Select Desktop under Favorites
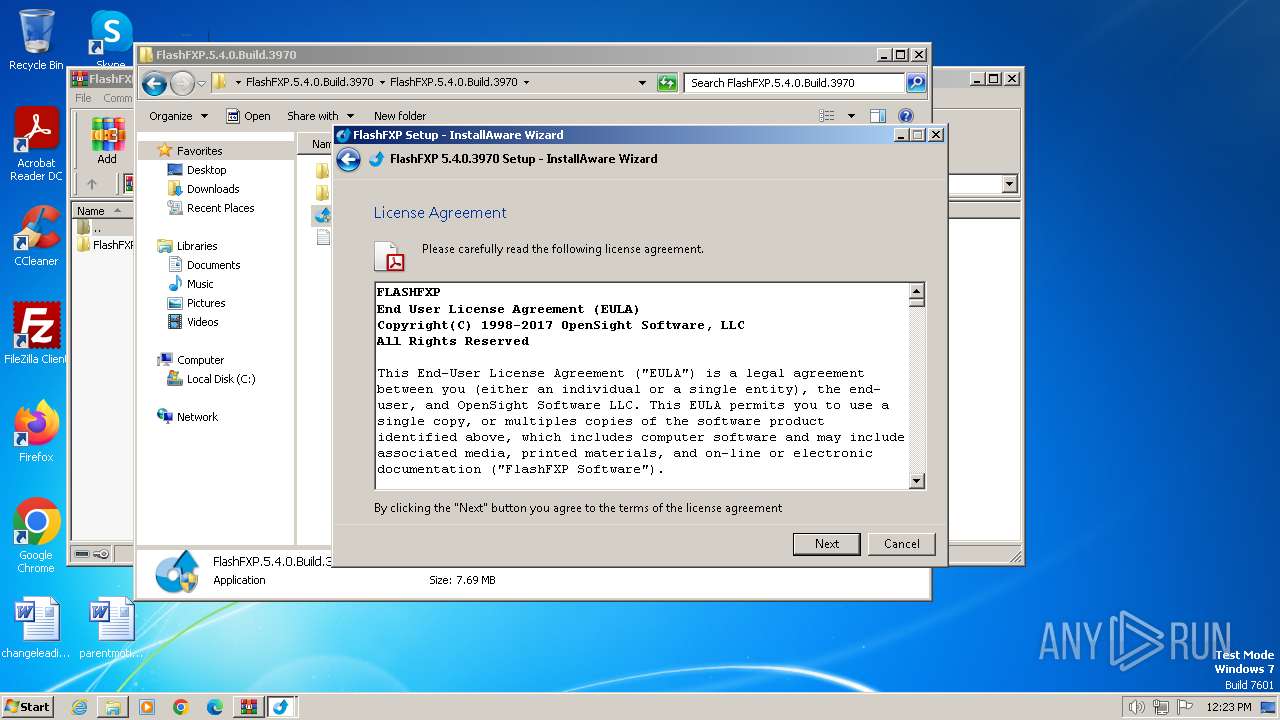This screenshot has height=720, width=1280. pyautogui.click(x=206, y=170)
